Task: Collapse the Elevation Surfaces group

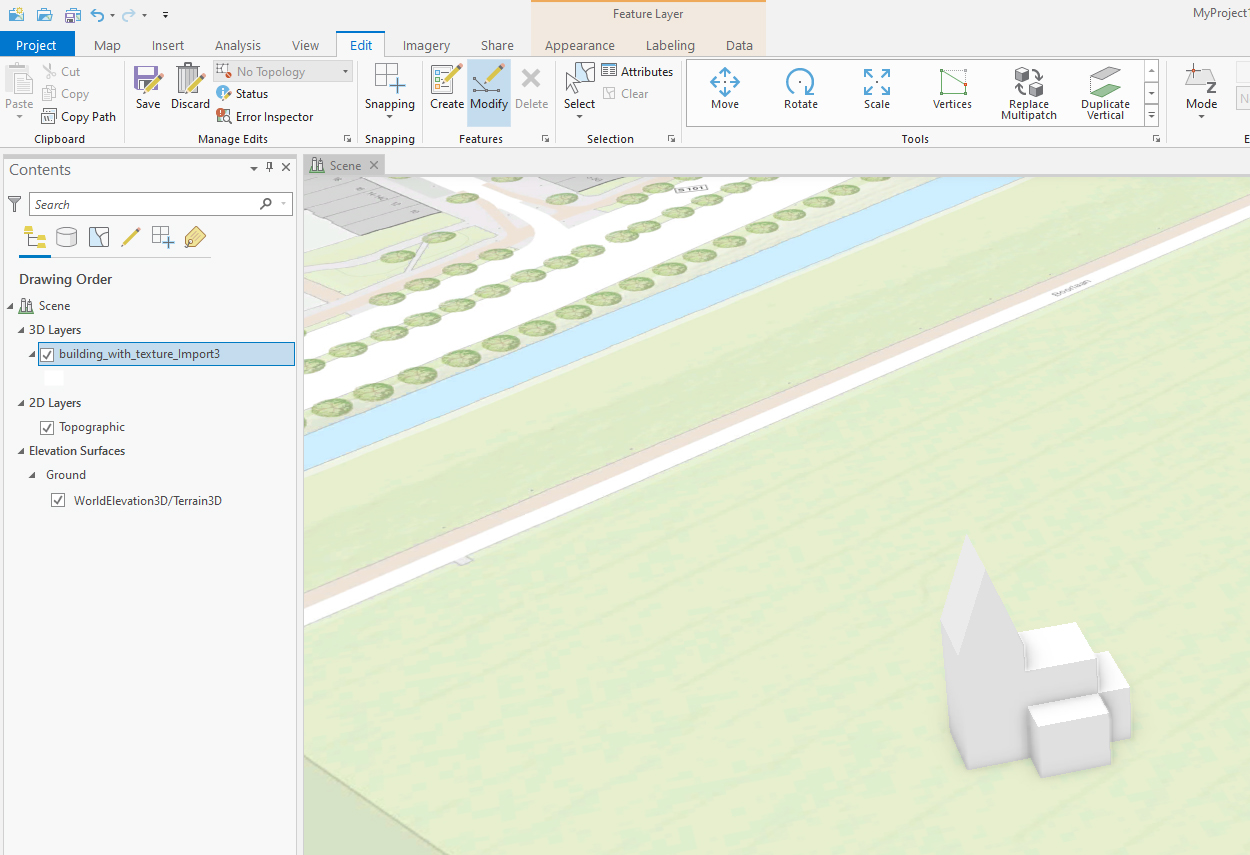Action: click(21, 451)
